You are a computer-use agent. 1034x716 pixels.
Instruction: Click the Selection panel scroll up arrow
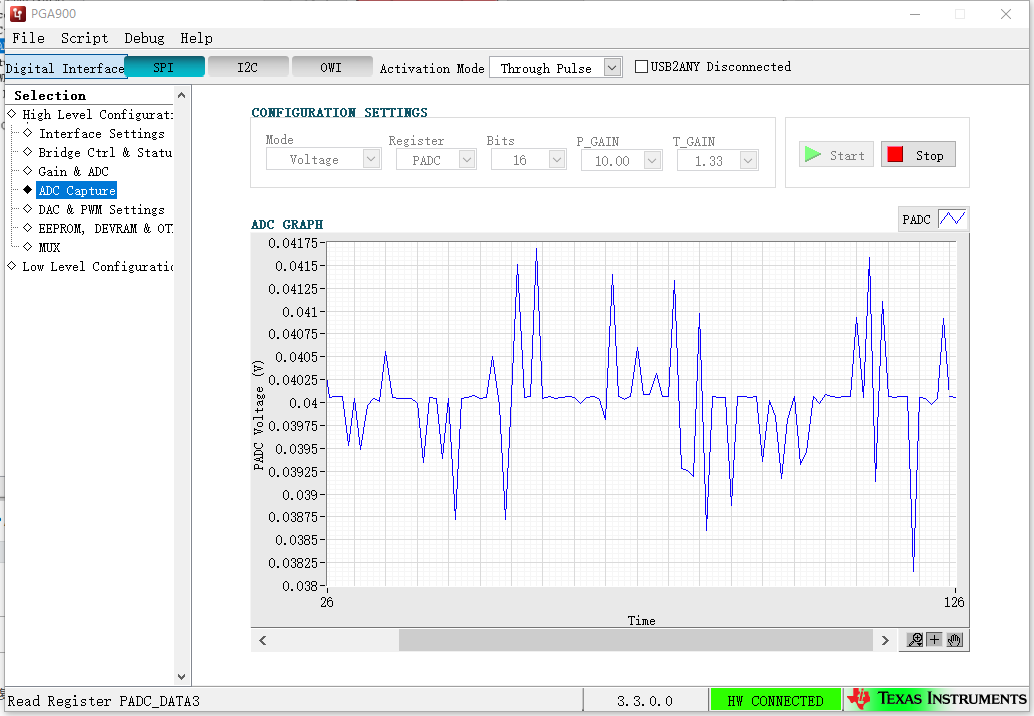pyautogui.click(x=181, y=96)
